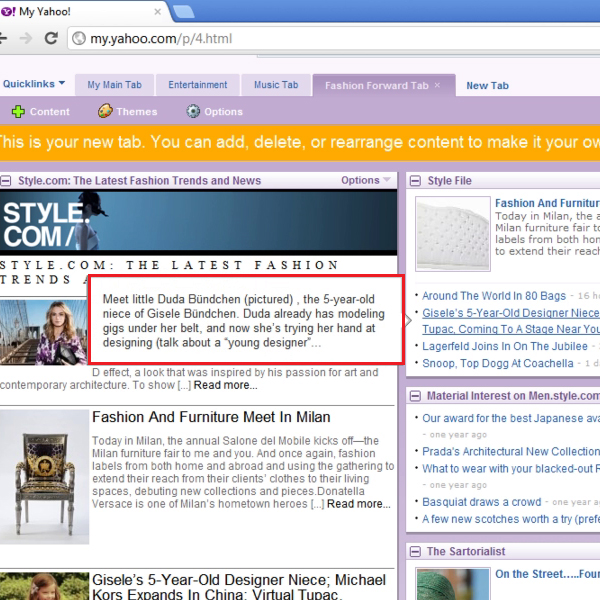This screenshot has height=600, width=600.
Task: Click Our award for the best Japanese link
Action: pos(511,418)
